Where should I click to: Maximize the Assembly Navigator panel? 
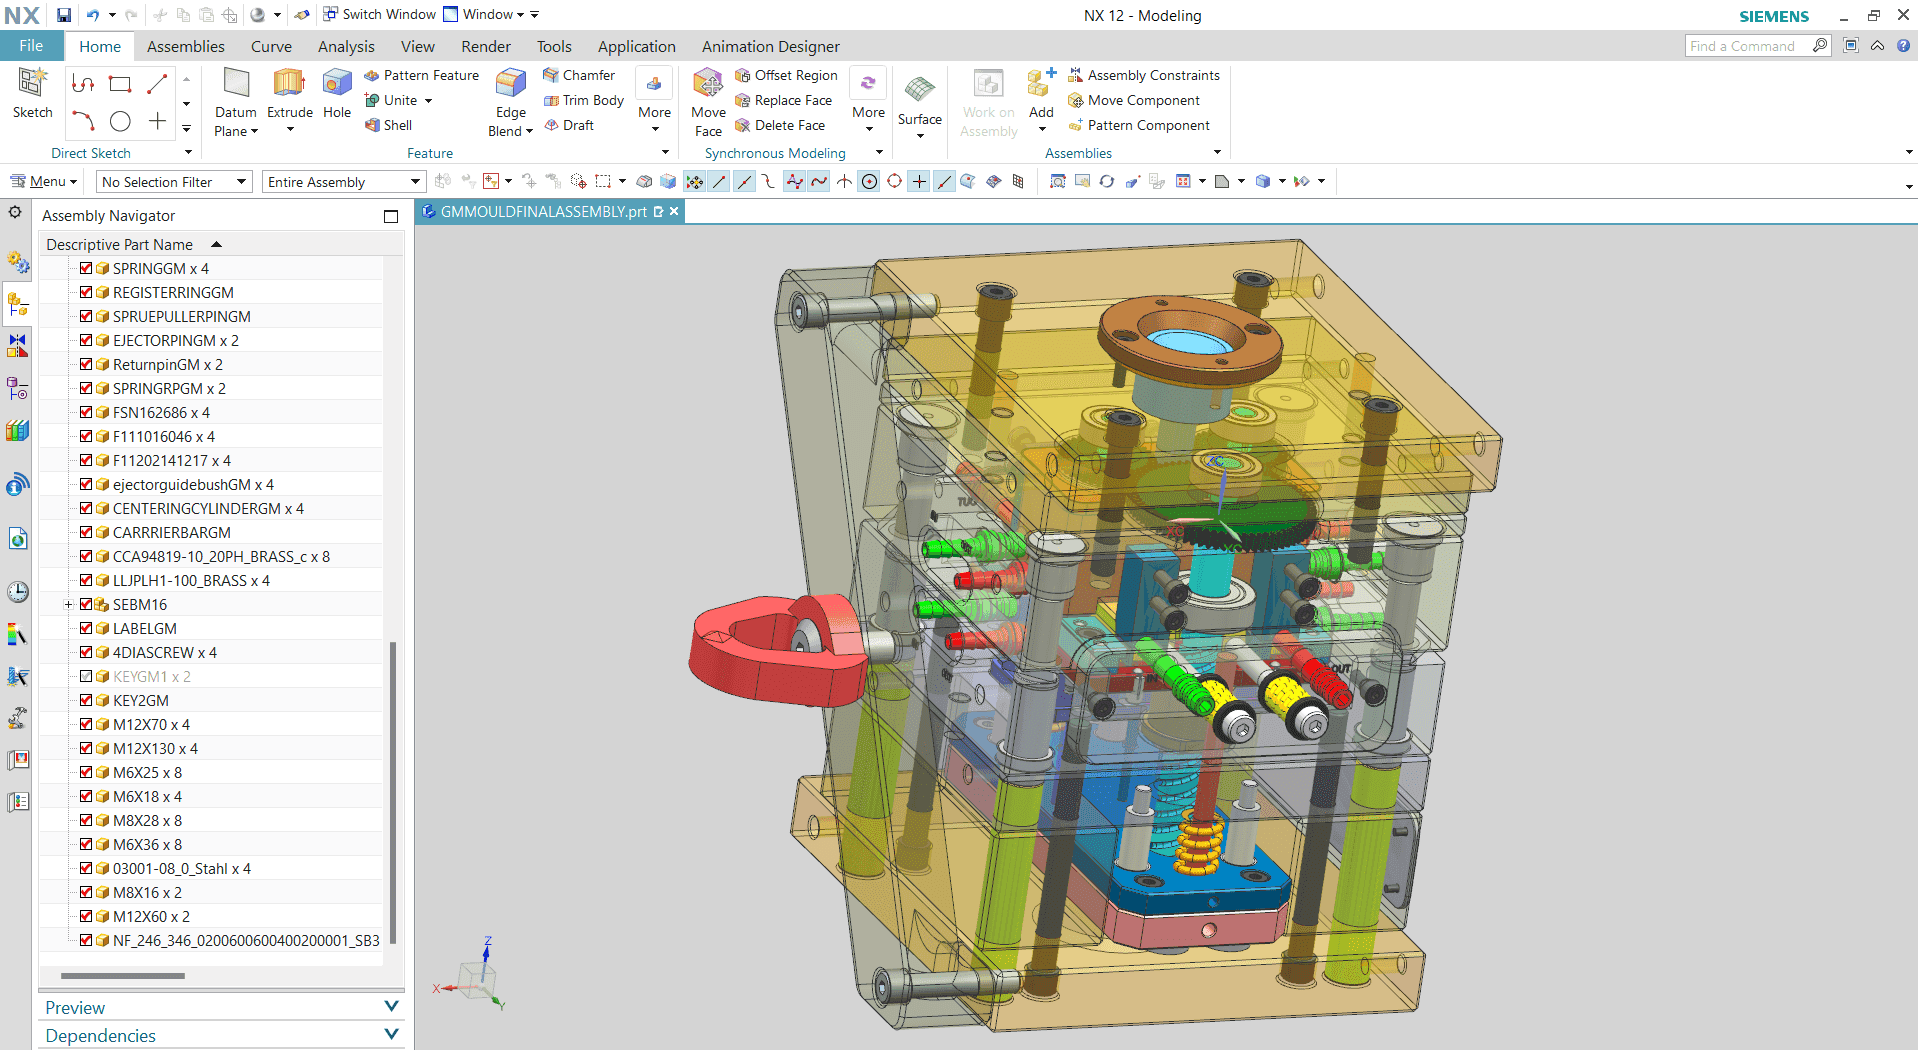click(391, 216)
